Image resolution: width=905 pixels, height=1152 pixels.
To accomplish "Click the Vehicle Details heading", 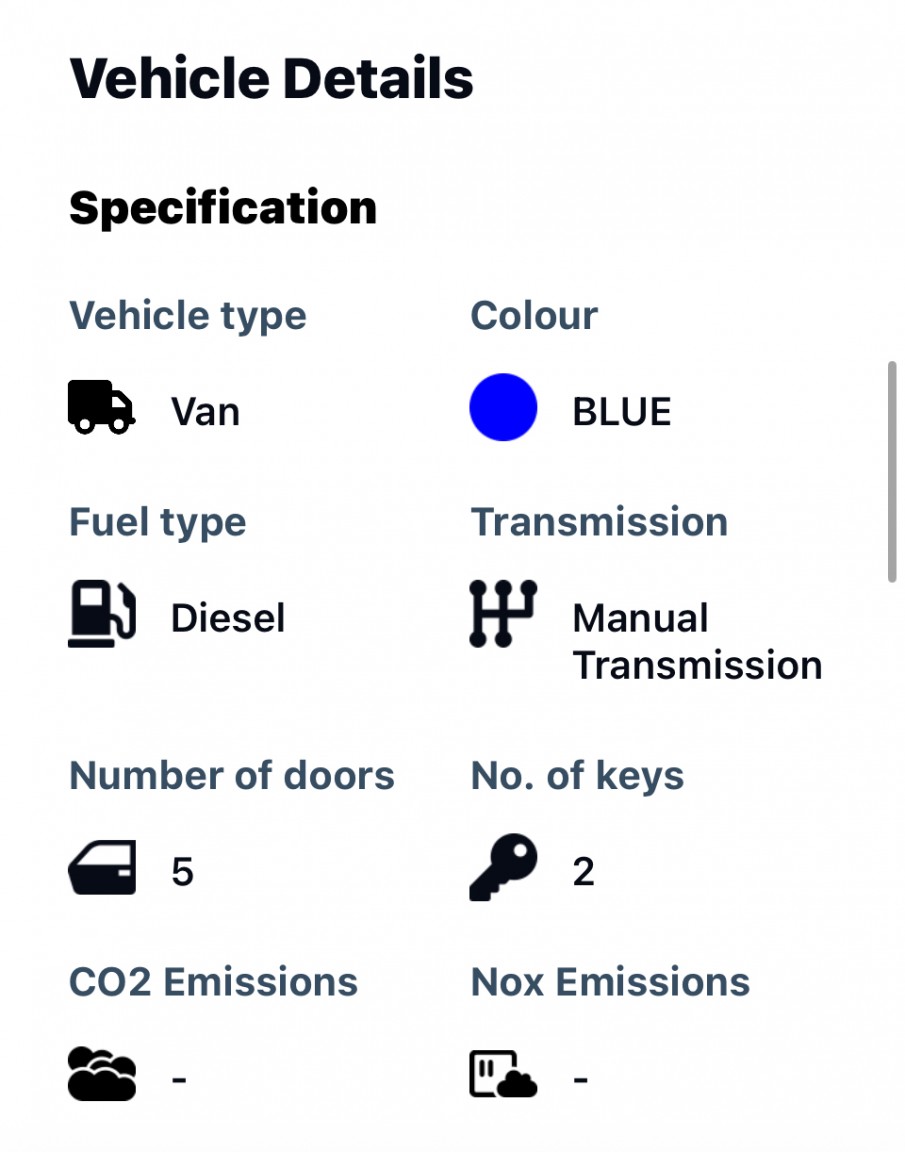I will (x=271, y=78).
